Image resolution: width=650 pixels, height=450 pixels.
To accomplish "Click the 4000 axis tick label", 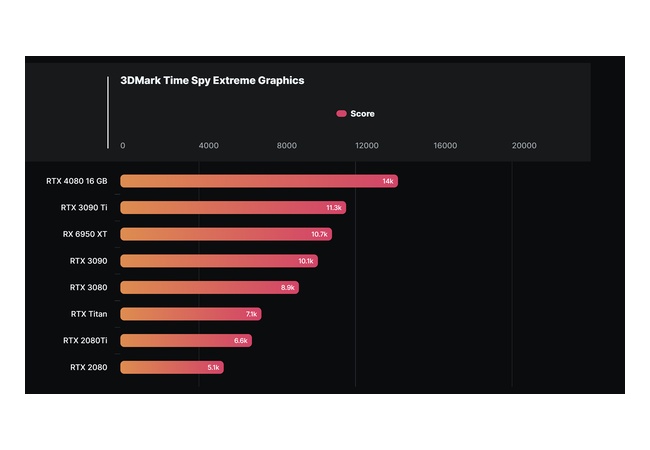I will click(209, 145).
